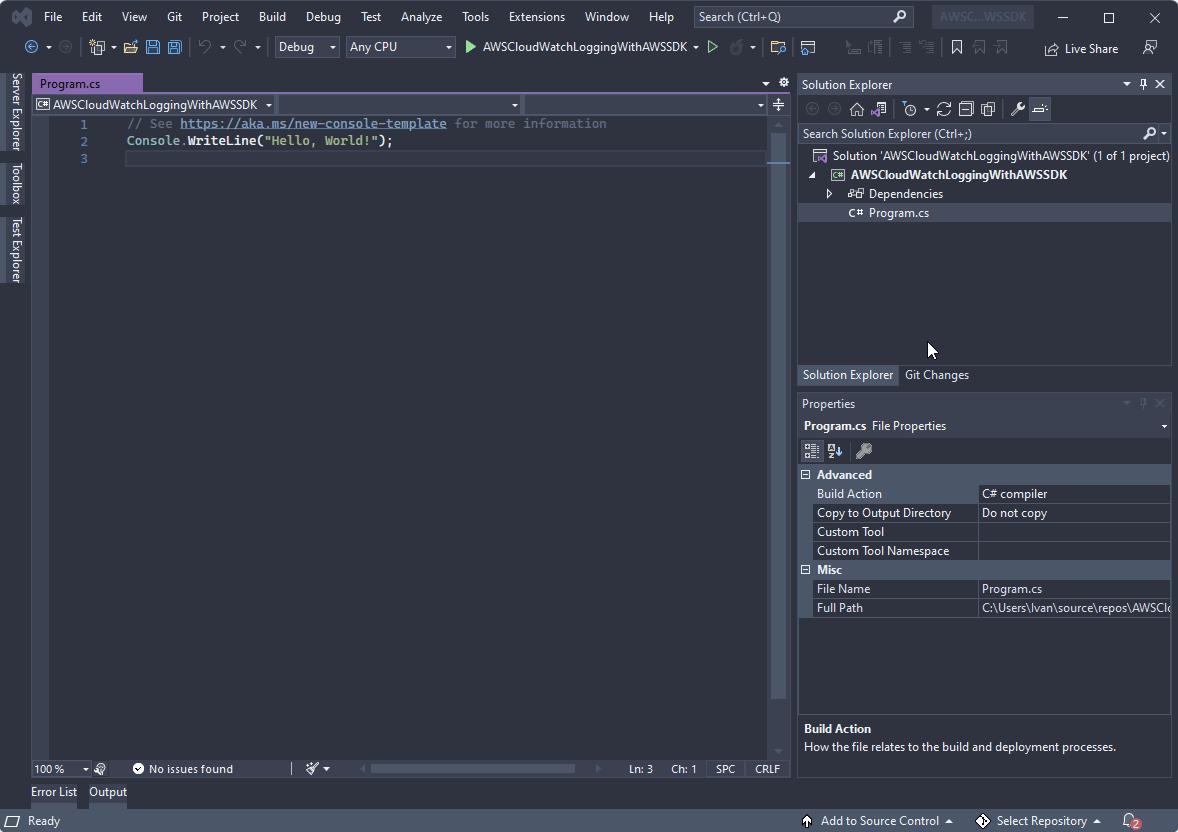This screenshot has width=1178, height=832.
Task: Open the Server Explorer side tab
Action: [17, 112]
